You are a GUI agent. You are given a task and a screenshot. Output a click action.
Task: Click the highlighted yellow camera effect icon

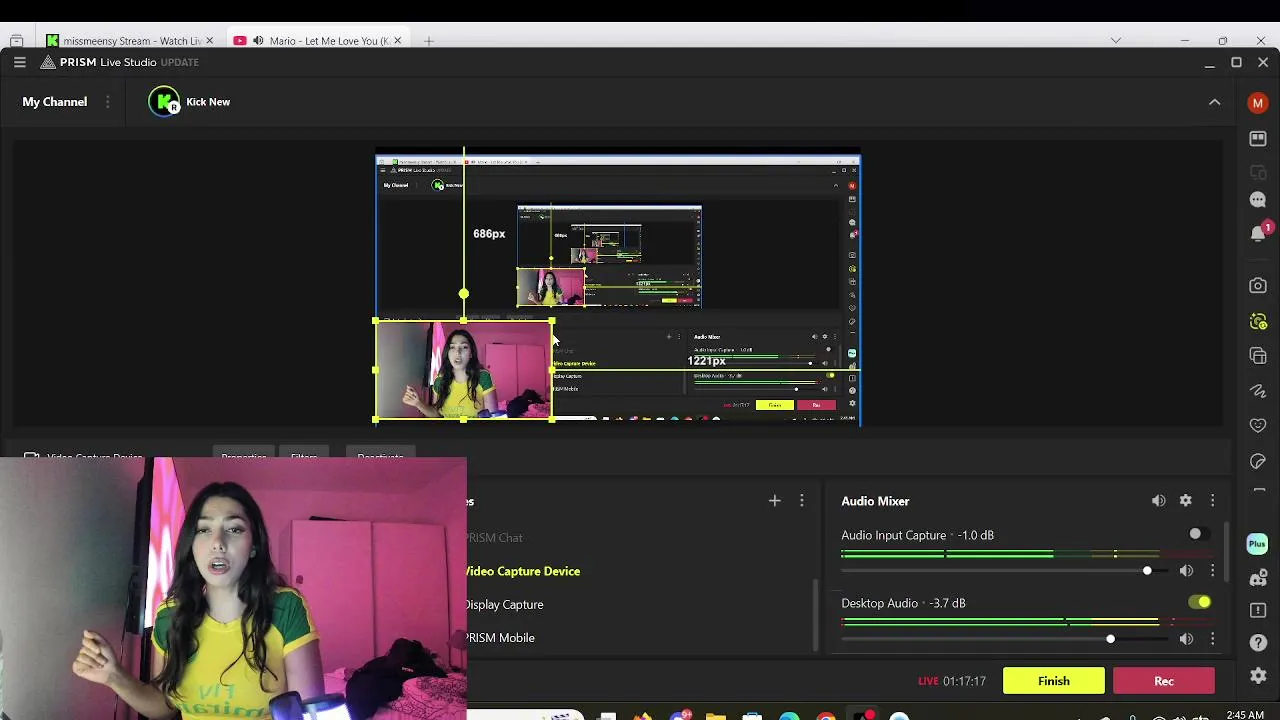tap(1258, 321)
